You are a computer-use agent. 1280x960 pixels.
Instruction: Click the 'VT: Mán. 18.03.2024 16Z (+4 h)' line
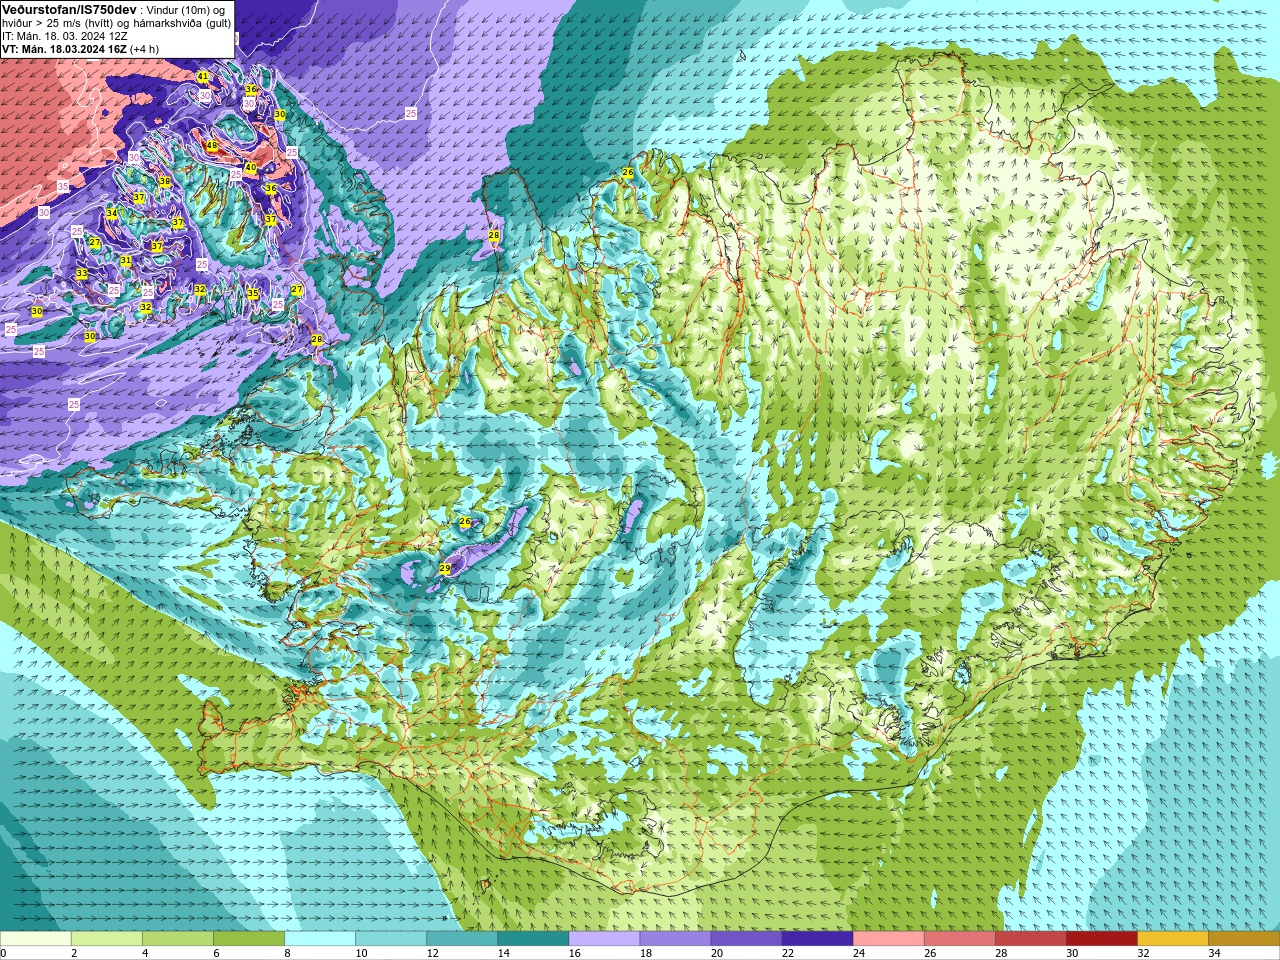(x=80, y=49)
